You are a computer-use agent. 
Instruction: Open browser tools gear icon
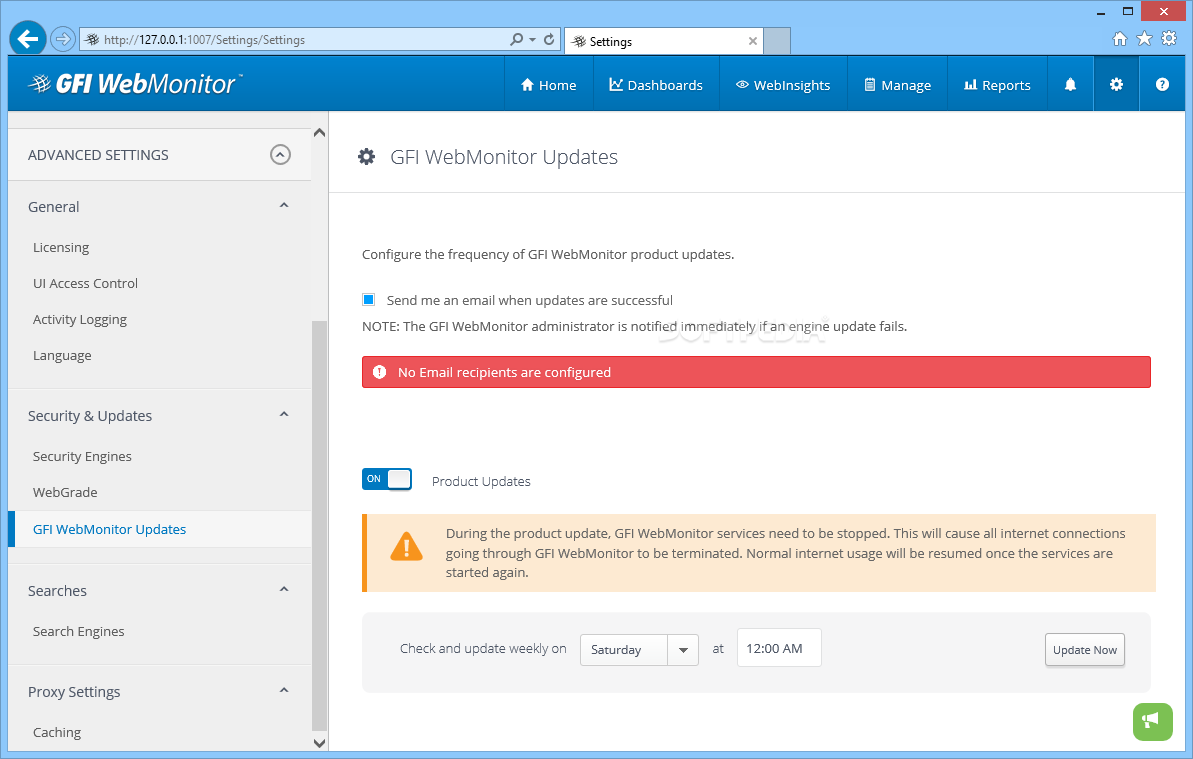[x=1169, y=39]
